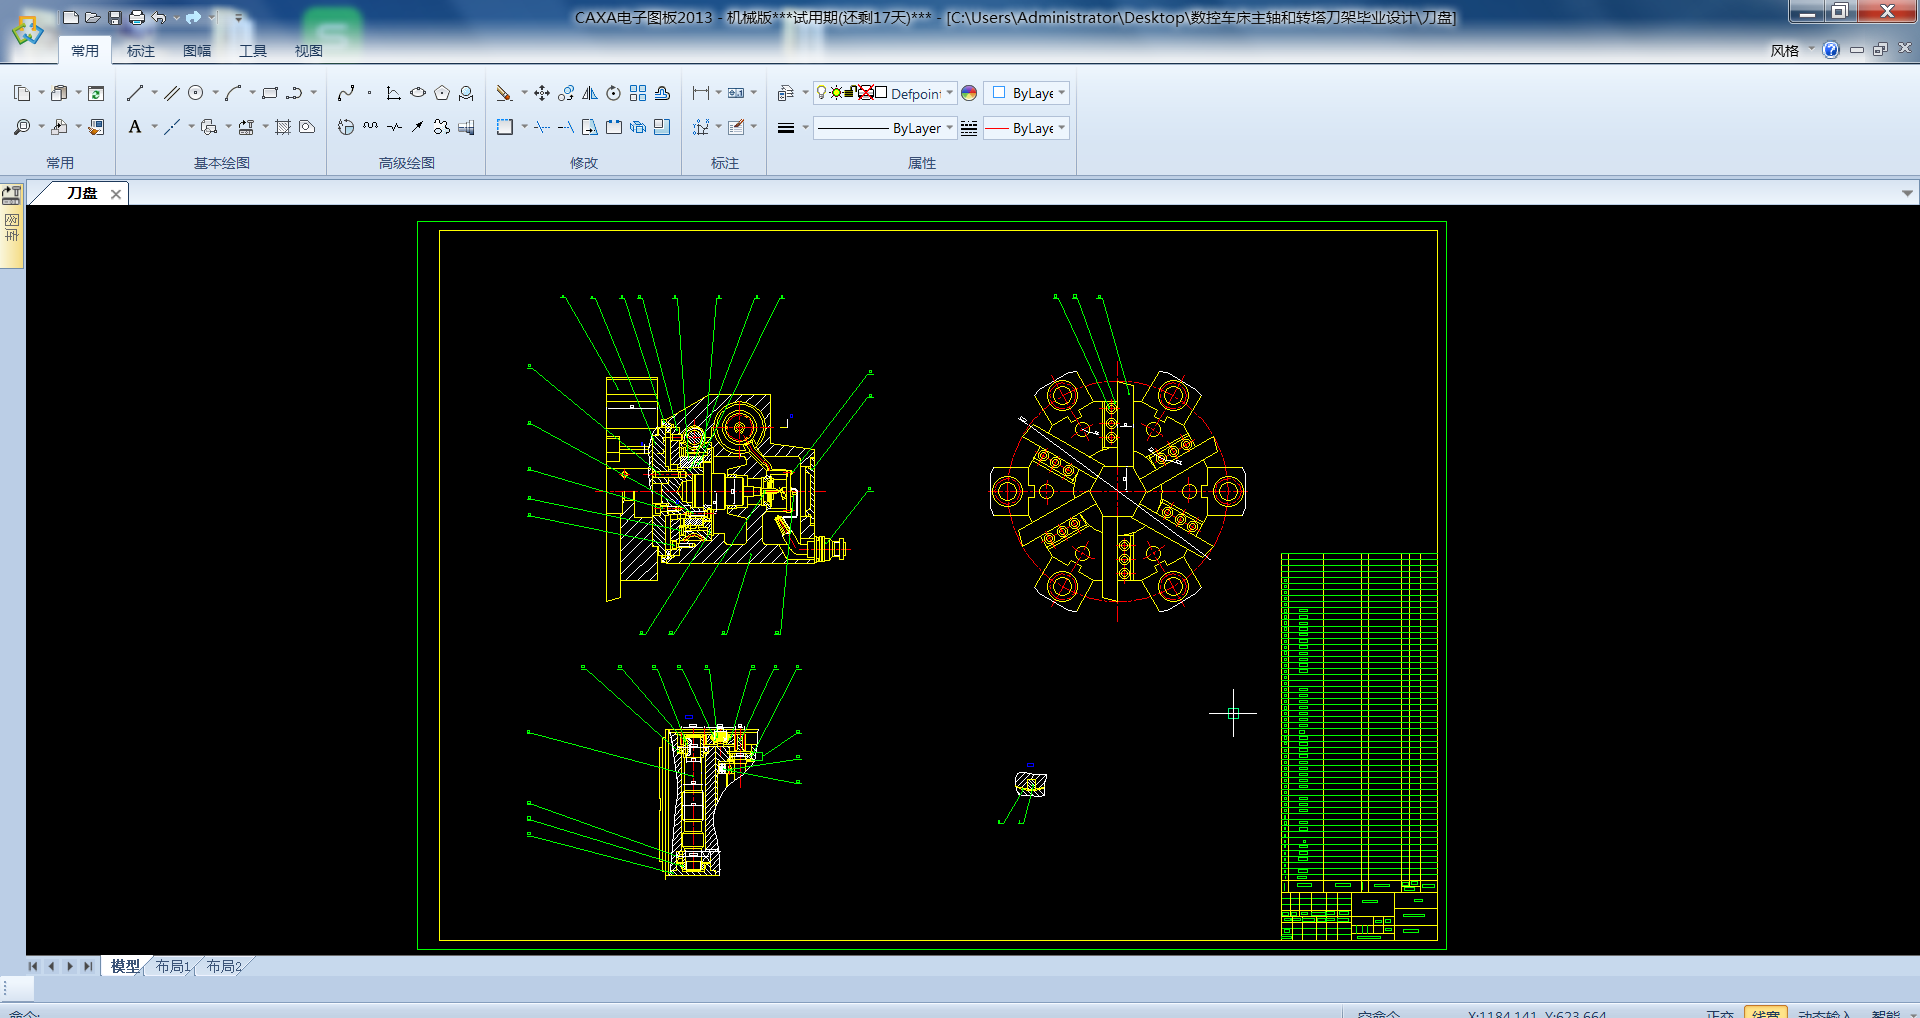
Task: Close the 刀盘 document tab
Action: click(116, 194)
